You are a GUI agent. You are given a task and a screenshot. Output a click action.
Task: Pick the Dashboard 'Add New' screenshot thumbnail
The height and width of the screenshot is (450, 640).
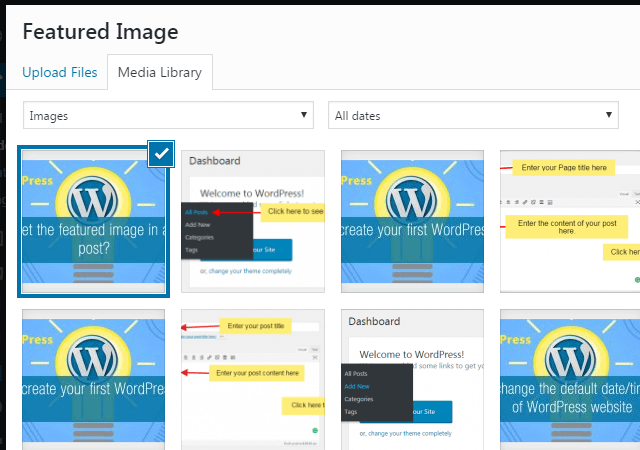coord(412,379)
